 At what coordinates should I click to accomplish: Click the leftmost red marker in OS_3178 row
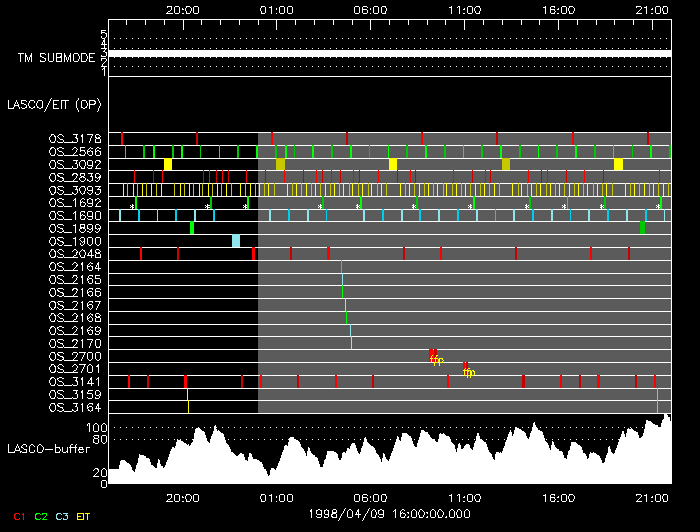[122, 137]
